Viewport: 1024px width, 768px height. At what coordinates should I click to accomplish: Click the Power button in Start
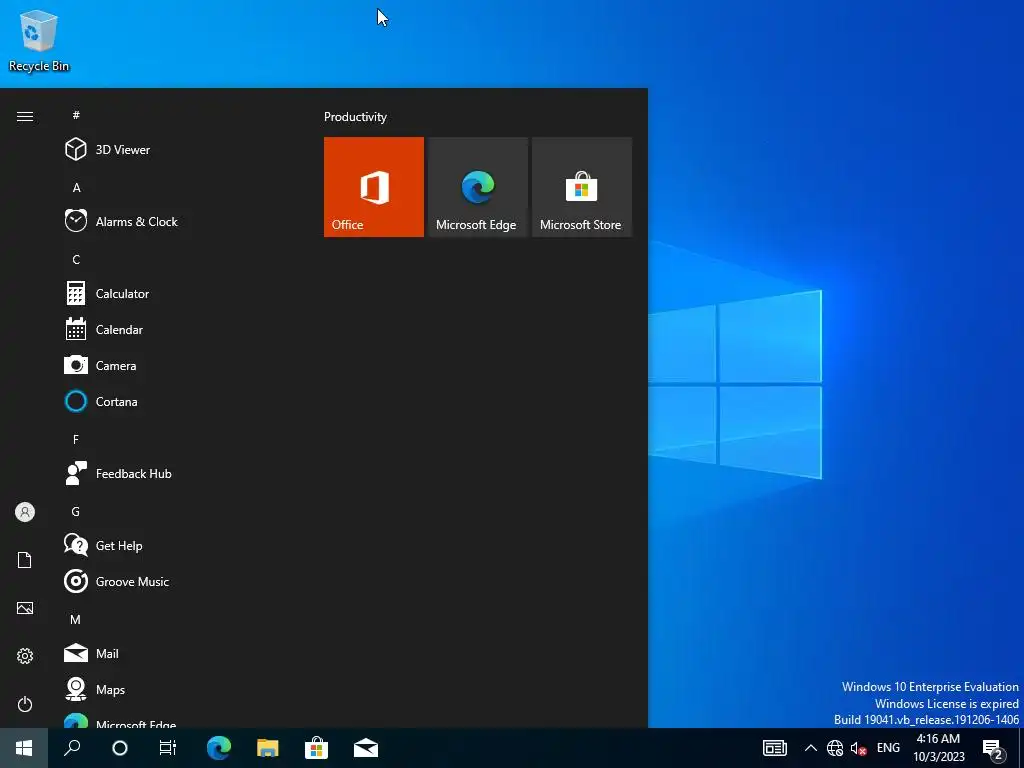25,704
